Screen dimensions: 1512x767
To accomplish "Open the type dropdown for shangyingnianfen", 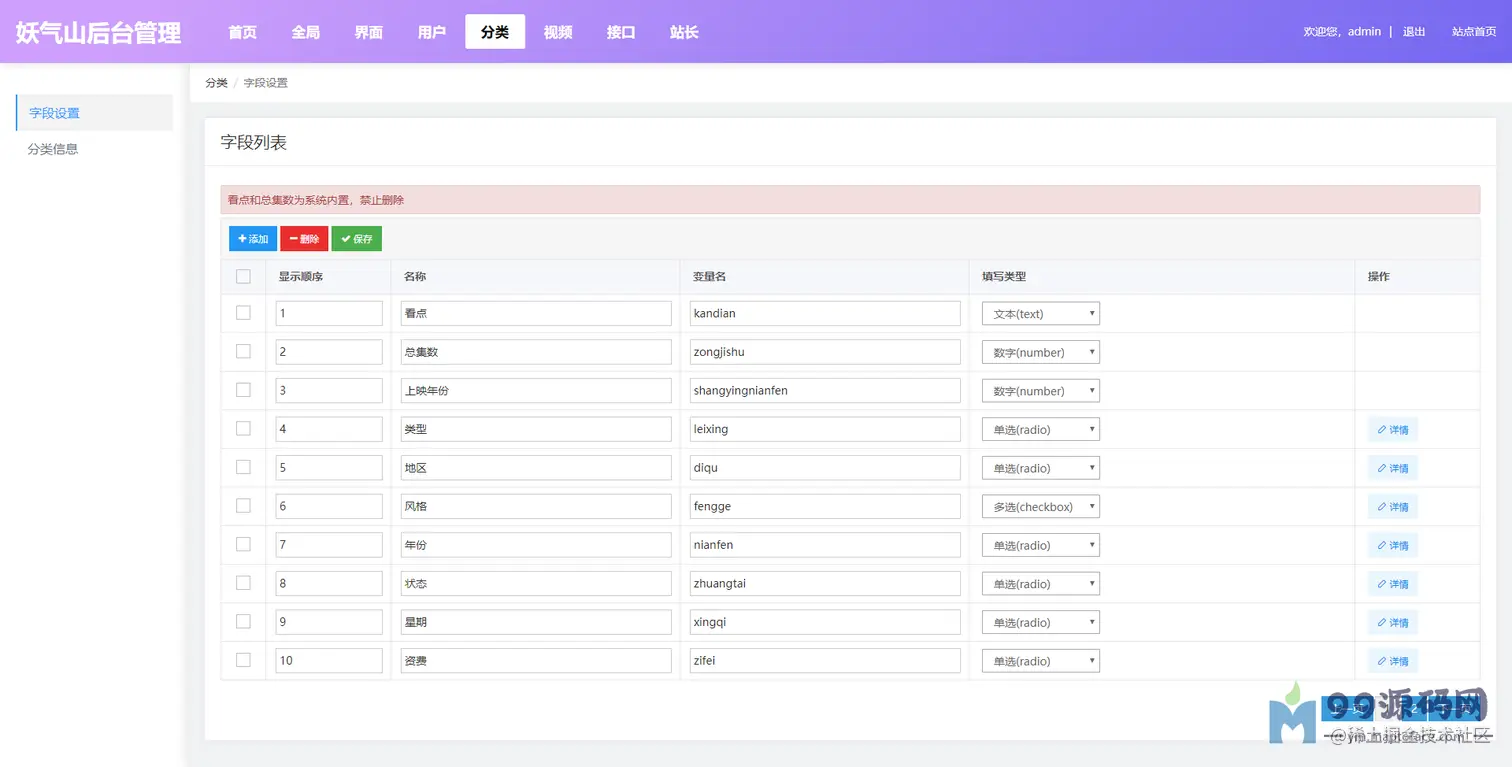I will coord(1040,390).
